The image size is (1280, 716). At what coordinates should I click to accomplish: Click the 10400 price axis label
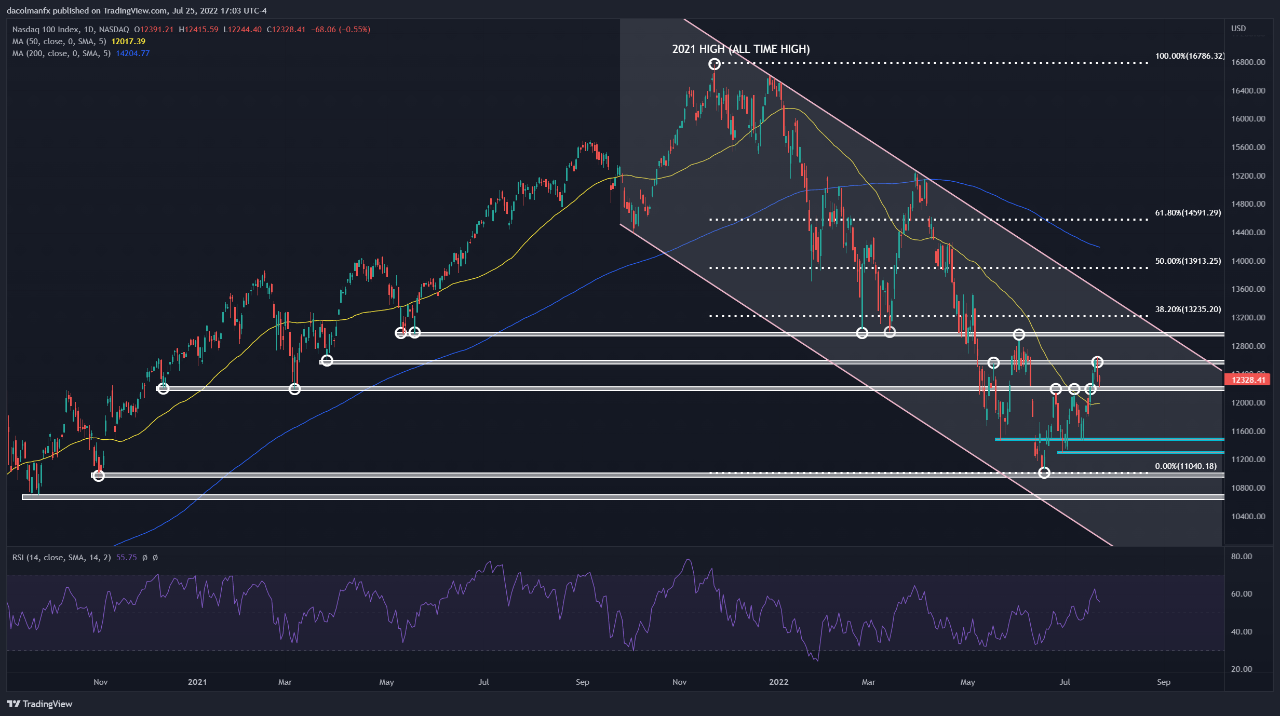pos(1246,516)
